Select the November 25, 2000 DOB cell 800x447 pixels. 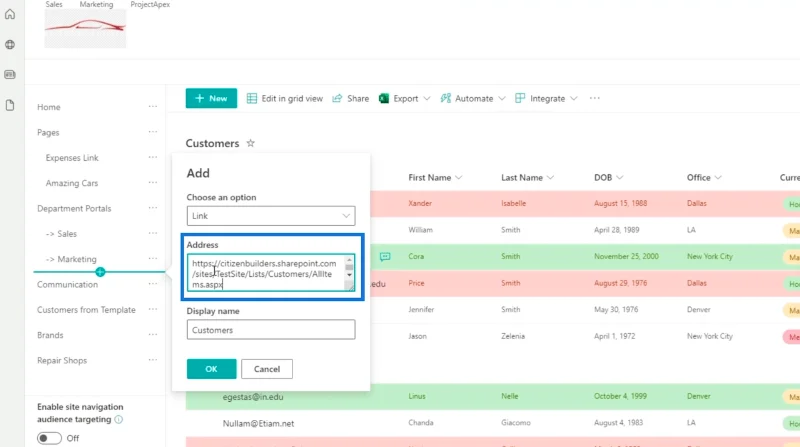(626, 257)
